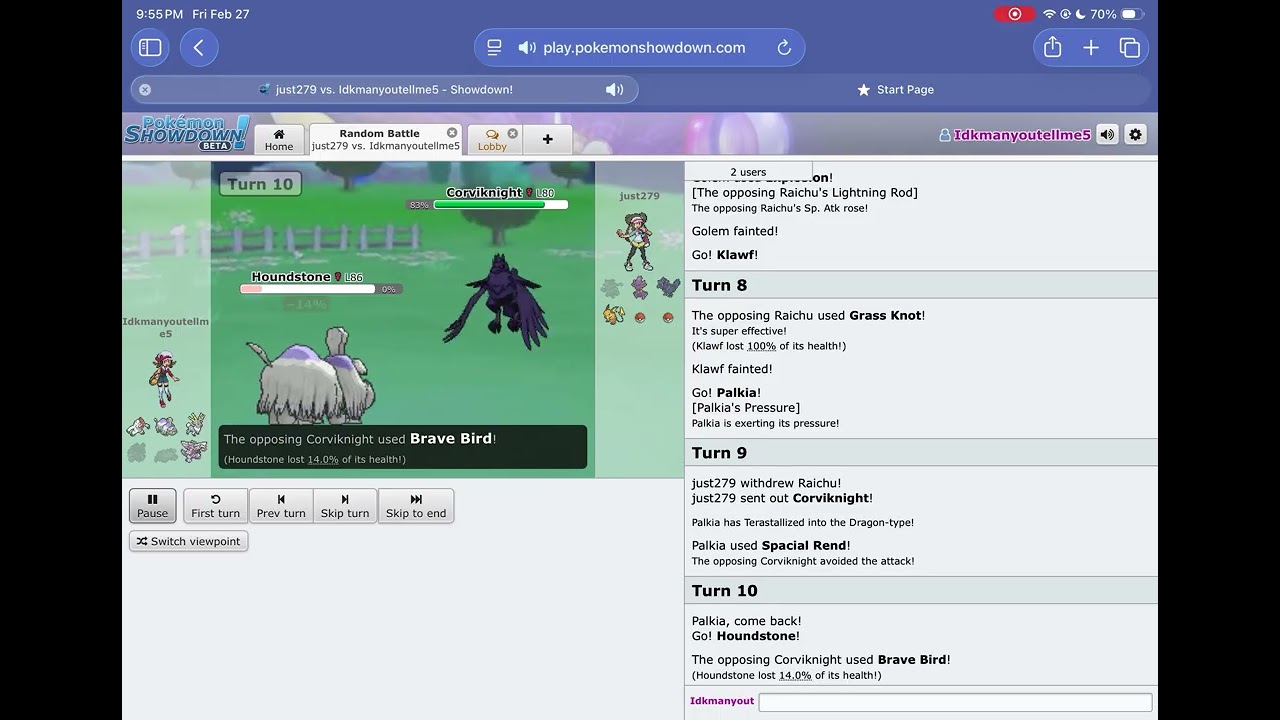Click the Turn 9 header in battle log
The width and height of the screenshot is (1280, 720).
pyautogui.click(x=921, y=453)
